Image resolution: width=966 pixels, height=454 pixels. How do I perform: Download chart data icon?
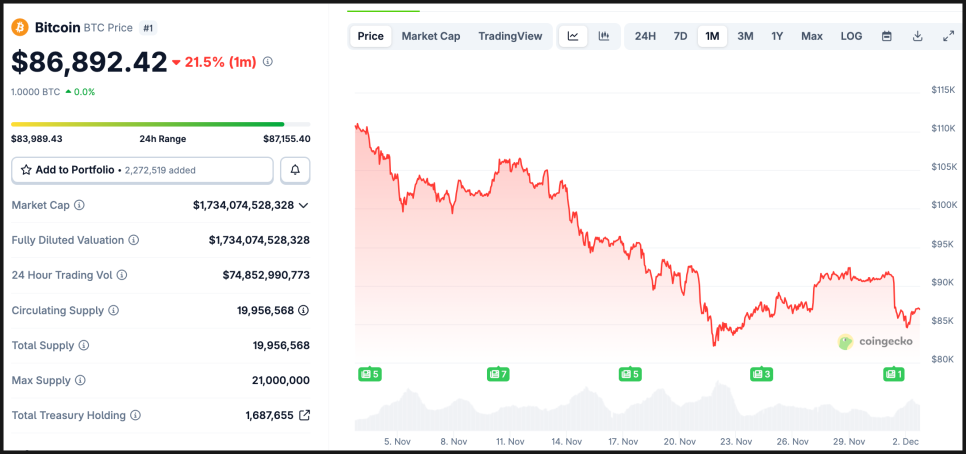[x=917, y=36]
